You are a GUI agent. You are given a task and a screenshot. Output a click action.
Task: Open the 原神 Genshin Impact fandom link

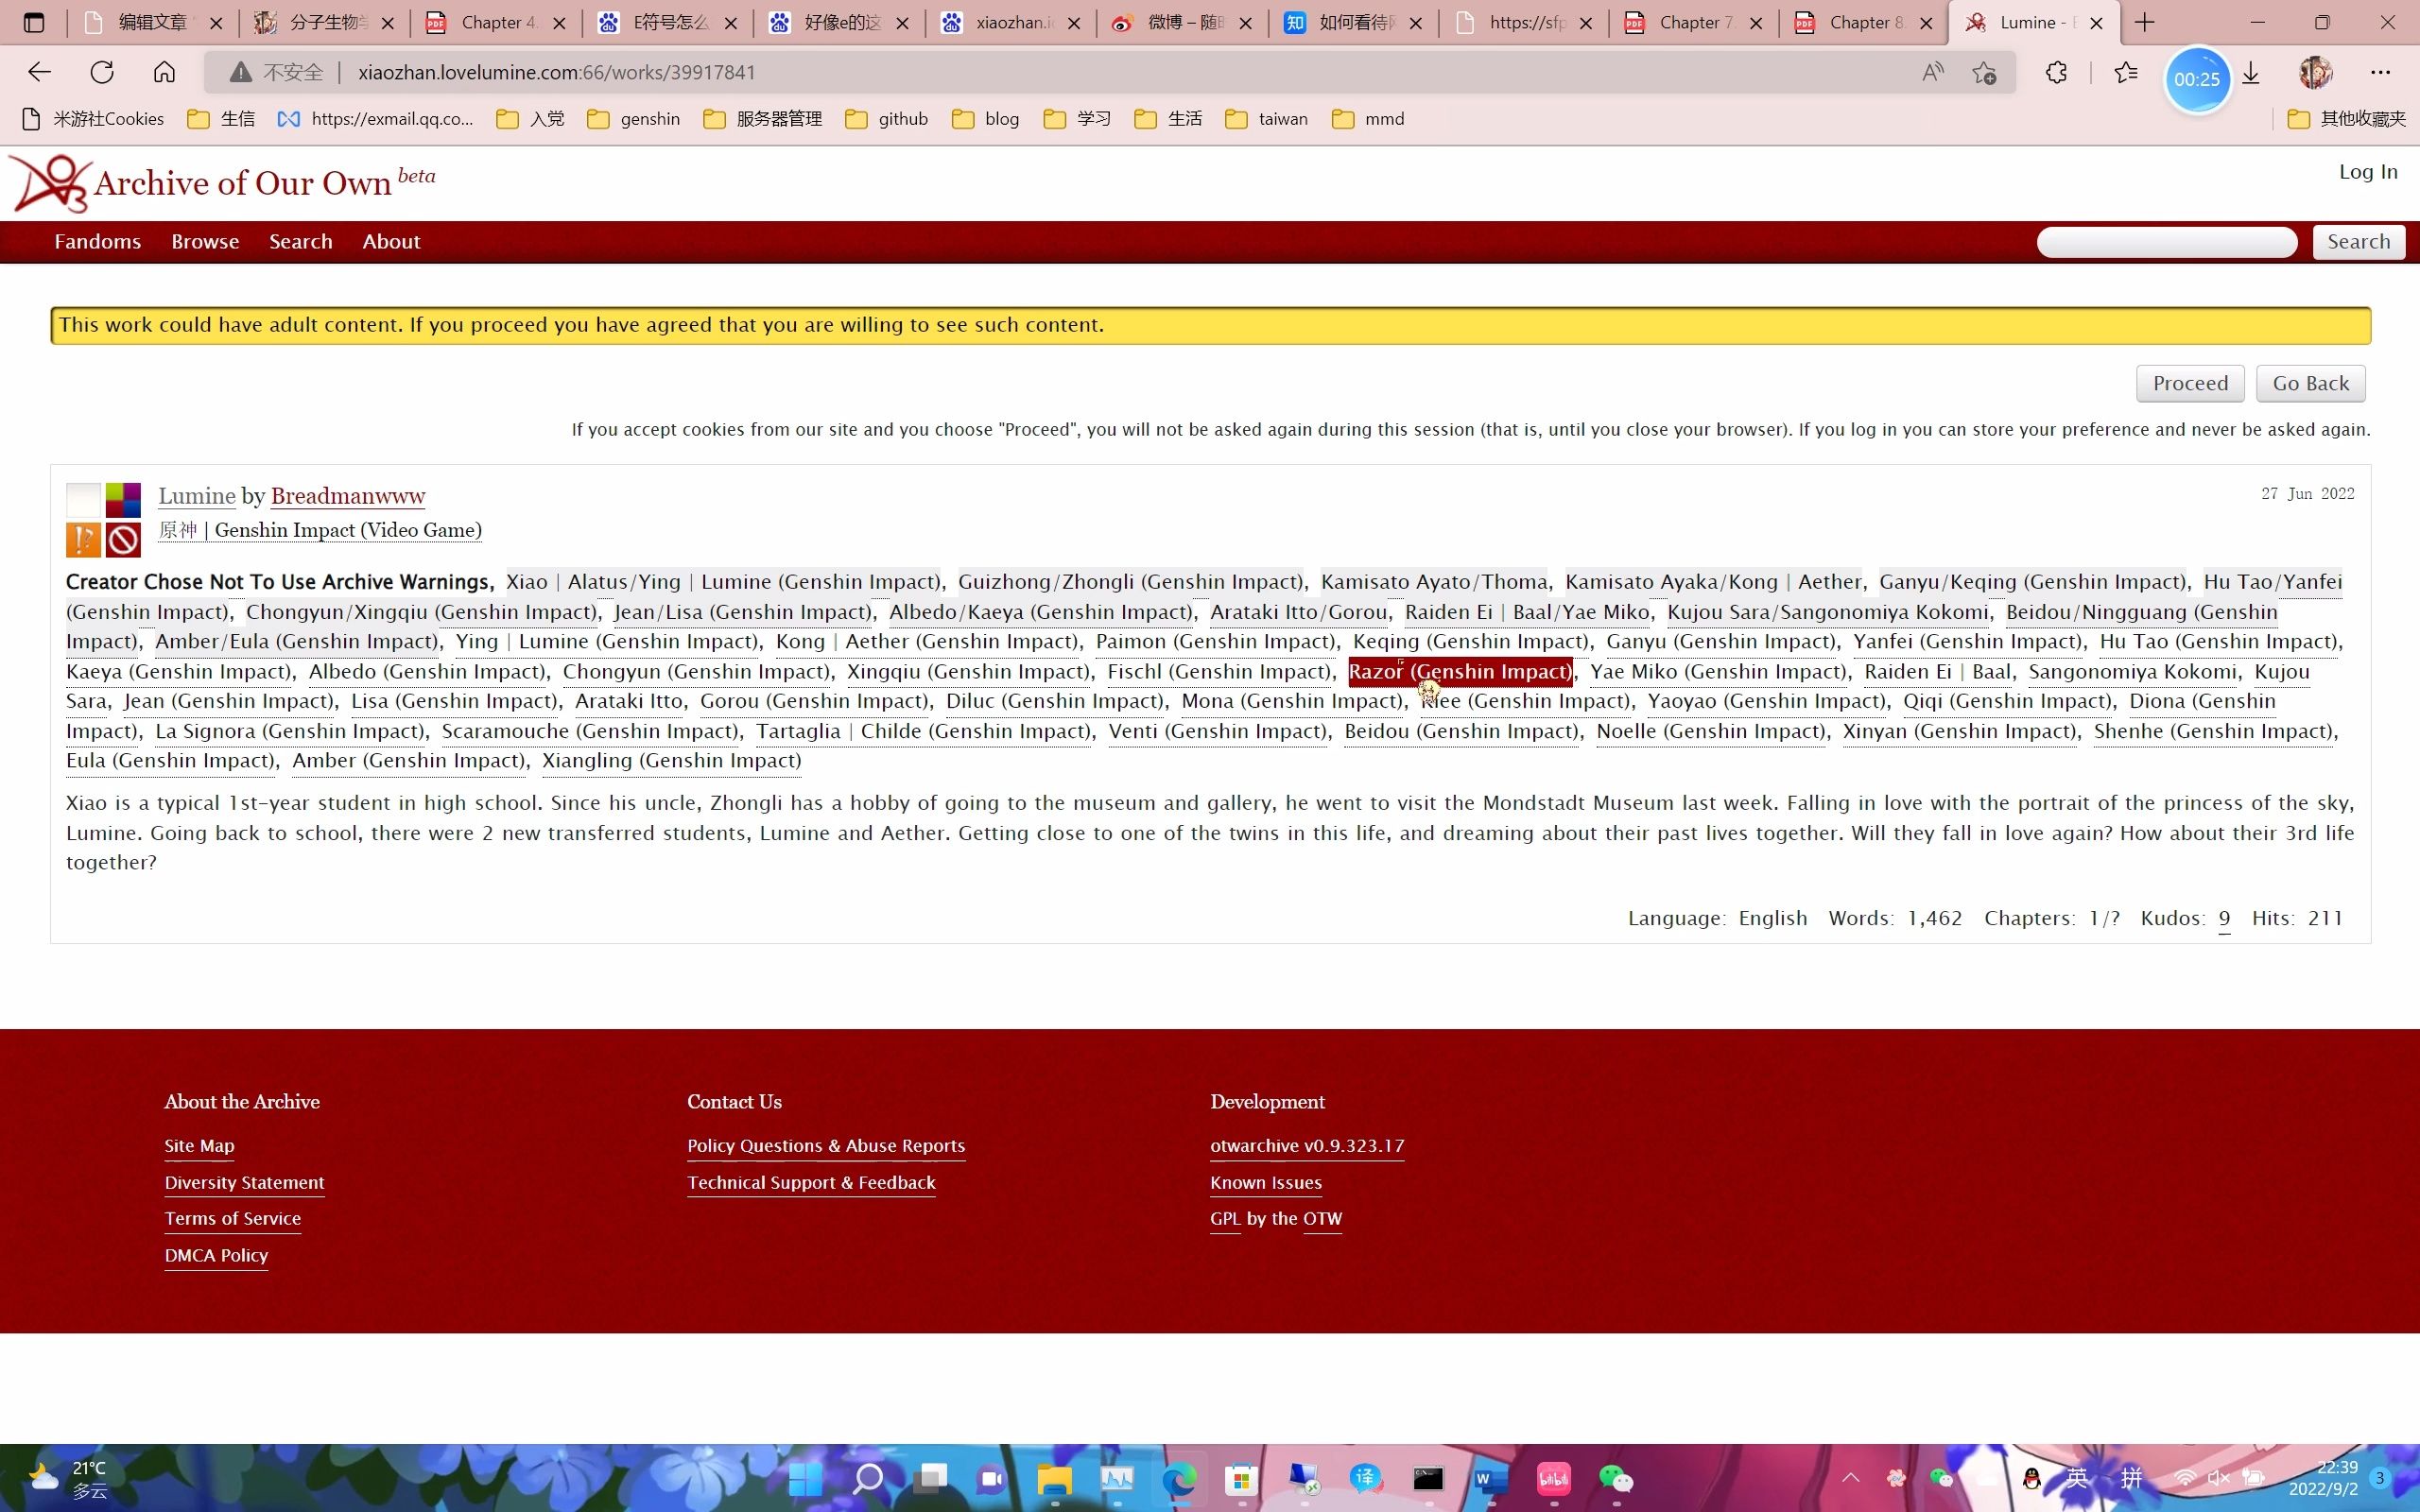click(x=320, y=530)
